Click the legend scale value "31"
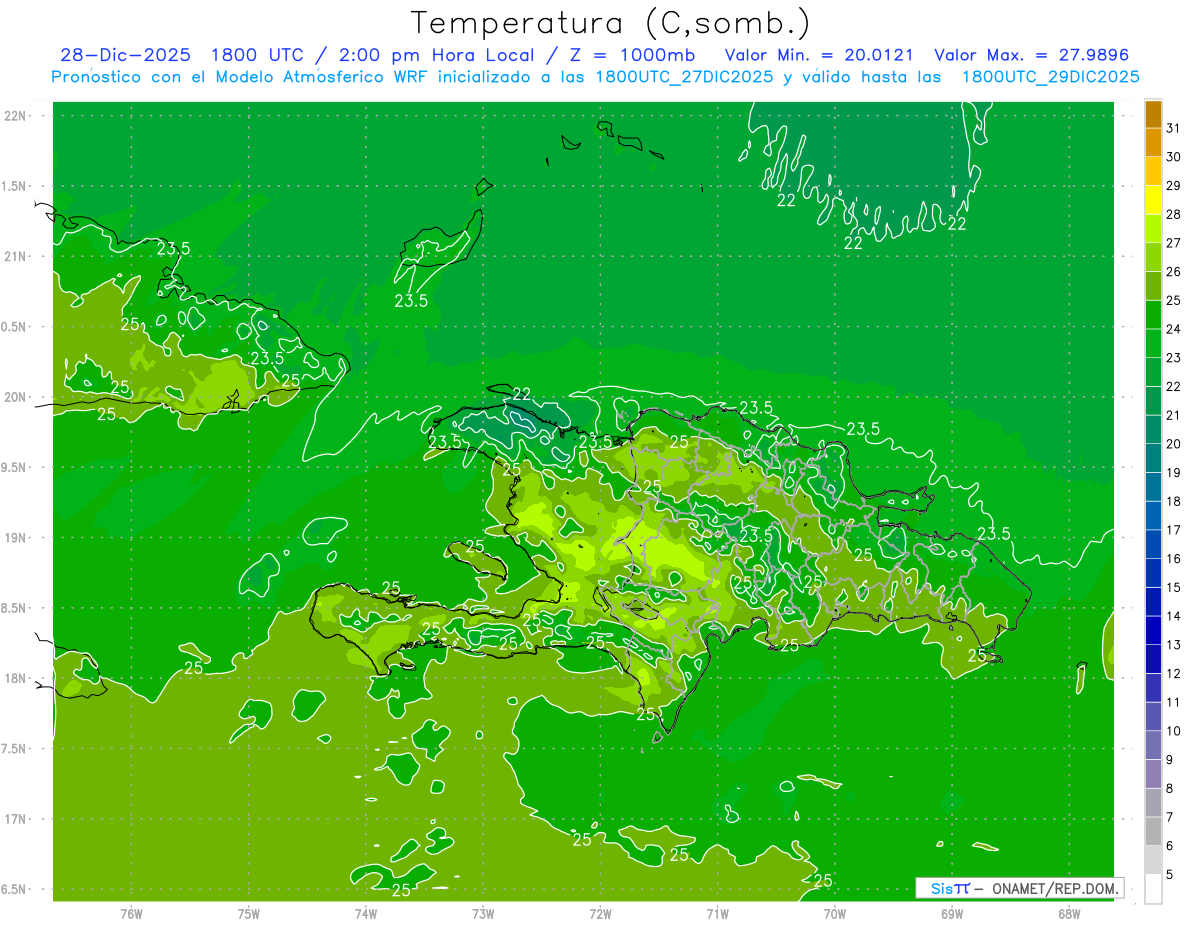 (1174, 128)
